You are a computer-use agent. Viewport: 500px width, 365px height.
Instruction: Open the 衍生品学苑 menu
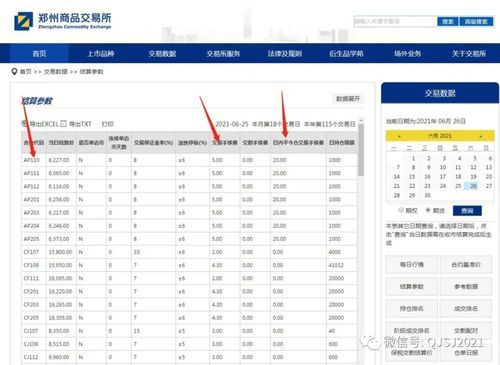click(x=346, y=53)
